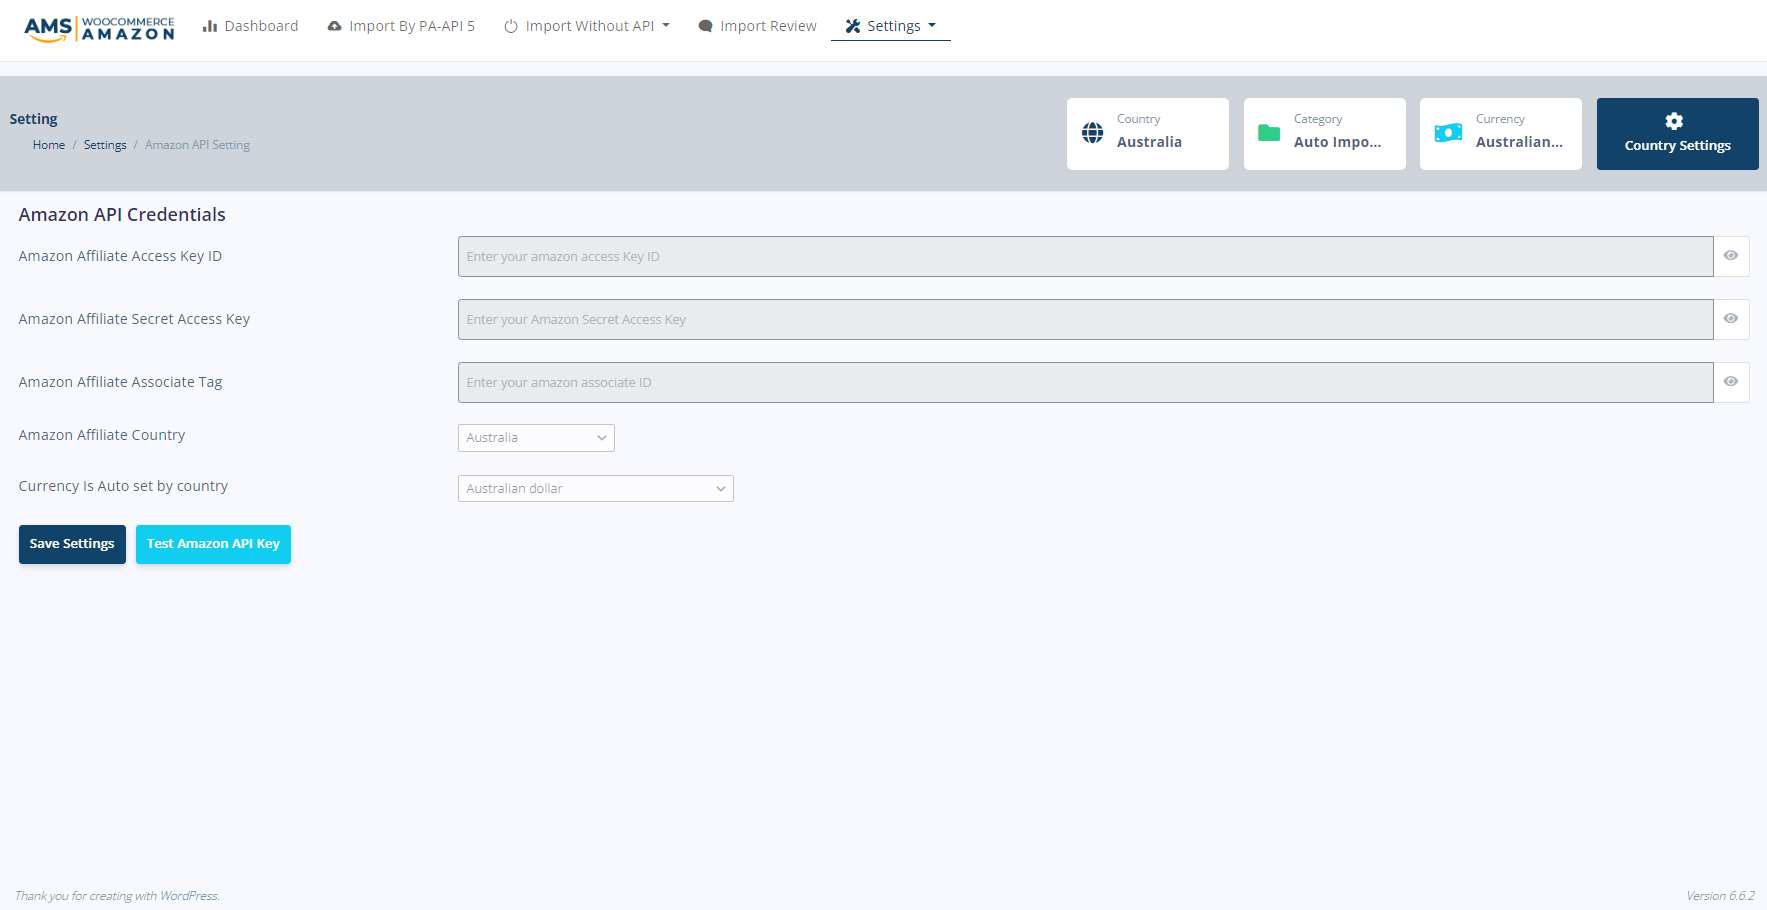Open the WordPress link in the footer

point(188,896)
